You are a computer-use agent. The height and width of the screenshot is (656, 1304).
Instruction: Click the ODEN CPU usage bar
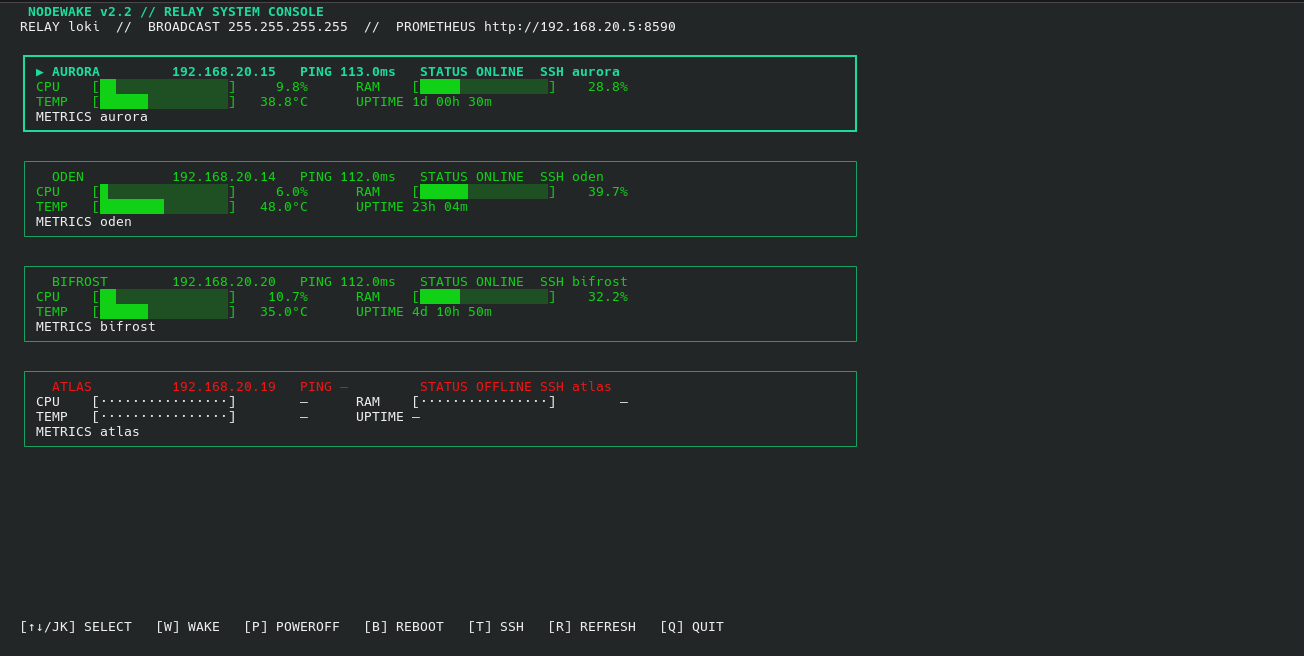(x=164, y=192)
